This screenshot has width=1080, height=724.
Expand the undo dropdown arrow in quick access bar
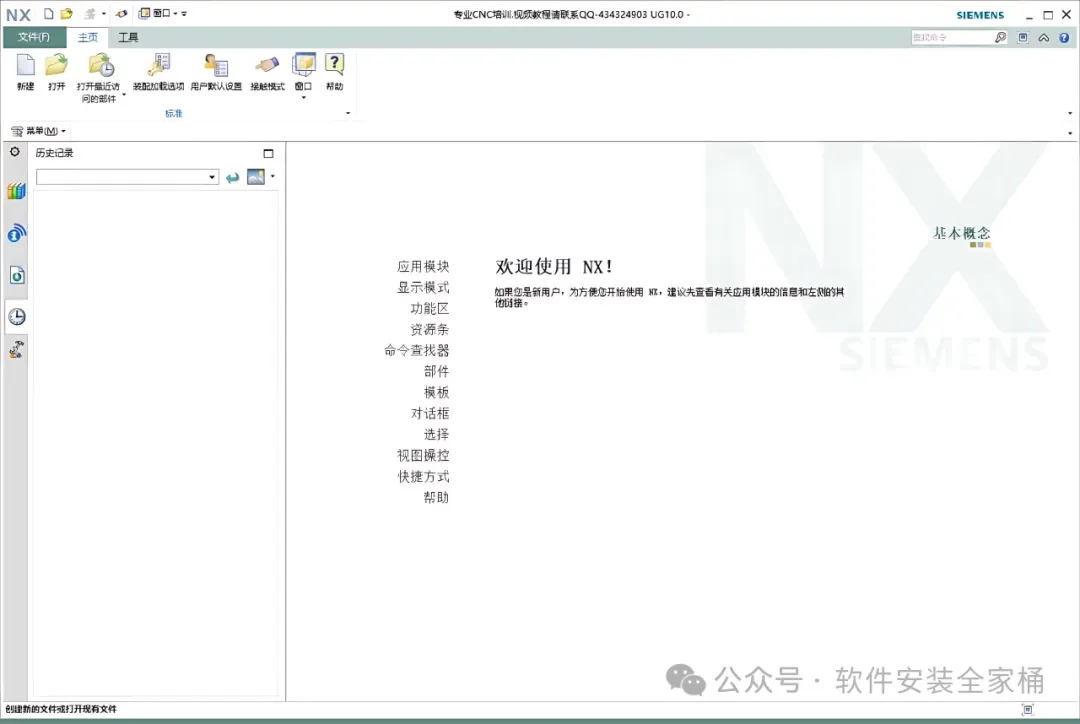pos(104,14)
